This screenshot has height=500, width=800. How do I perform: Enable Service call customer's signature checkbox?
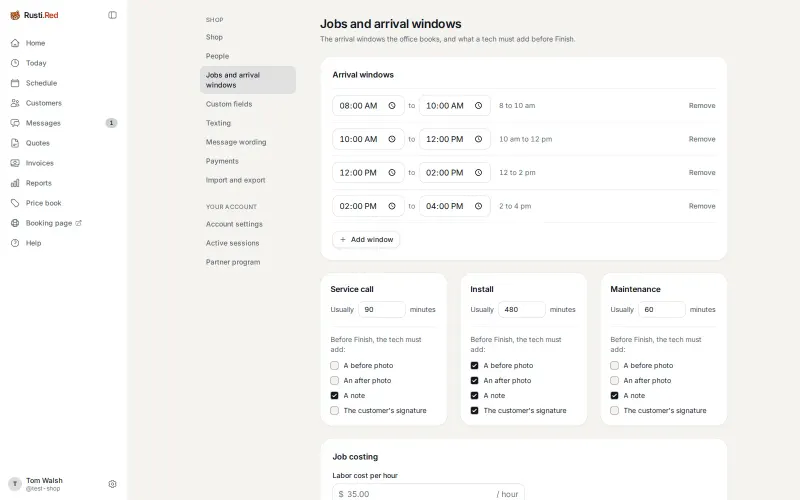(334, 410)
